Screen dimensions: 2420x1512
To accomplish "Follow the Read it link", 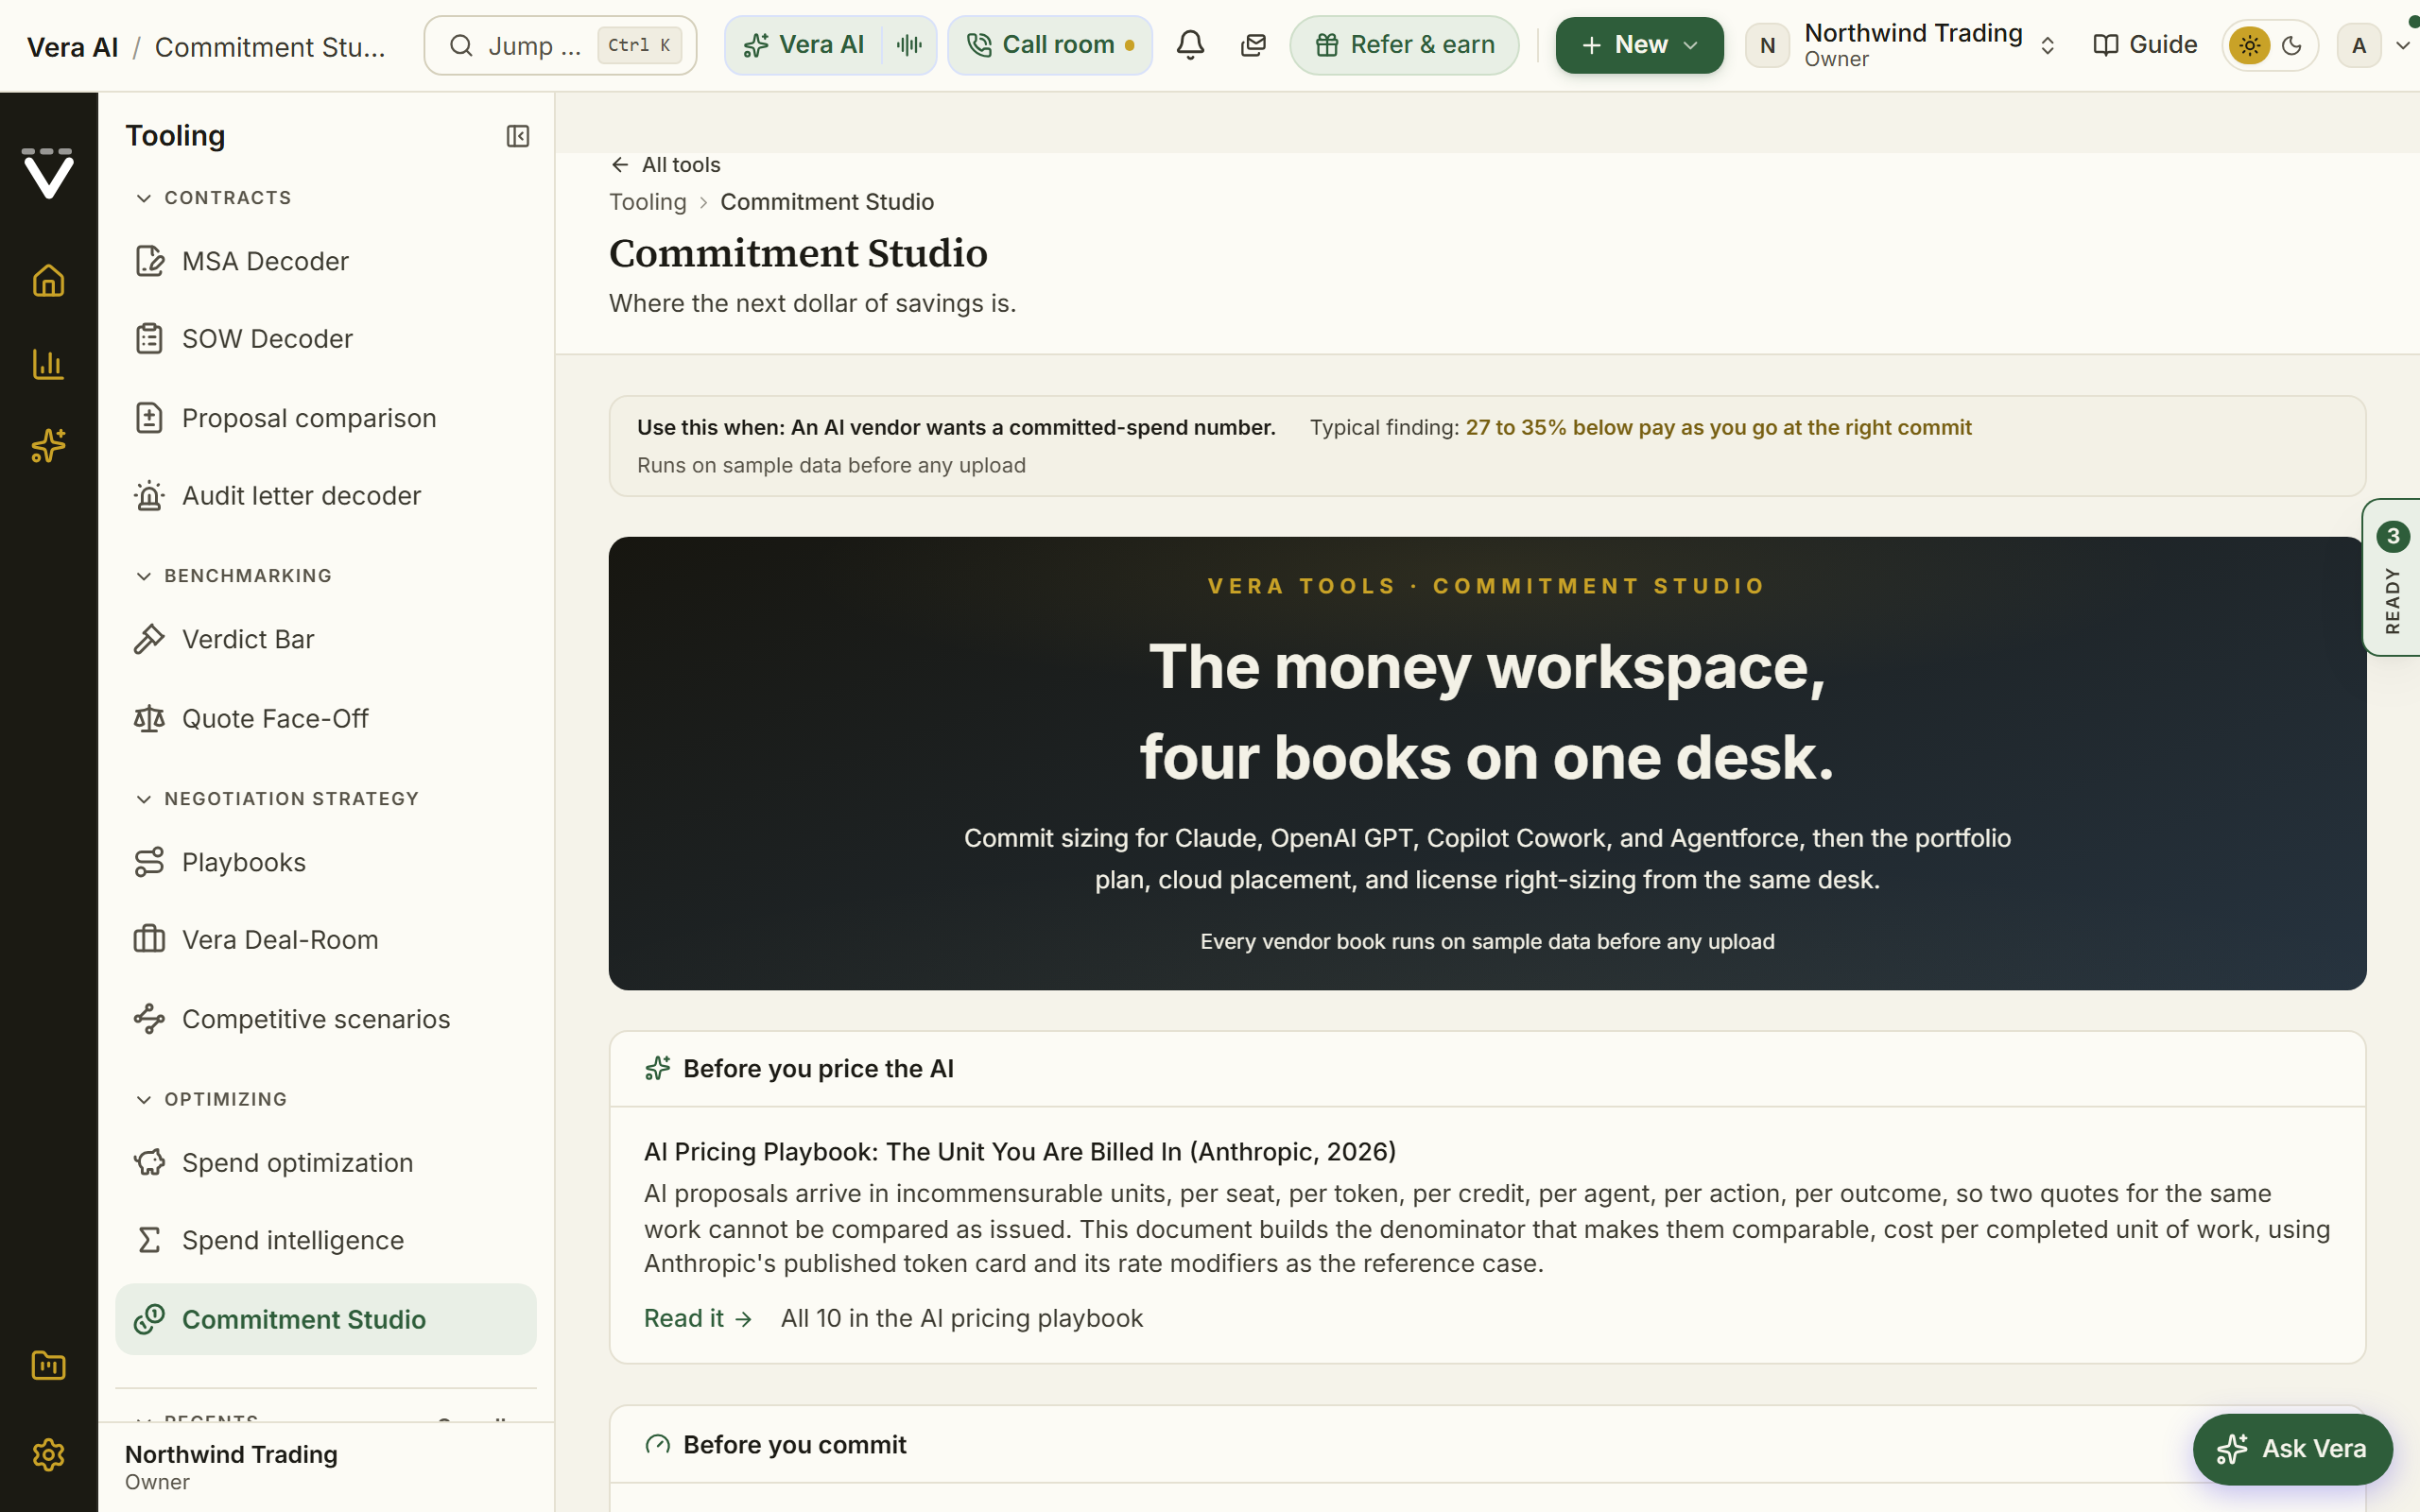I will (697, 1319).
